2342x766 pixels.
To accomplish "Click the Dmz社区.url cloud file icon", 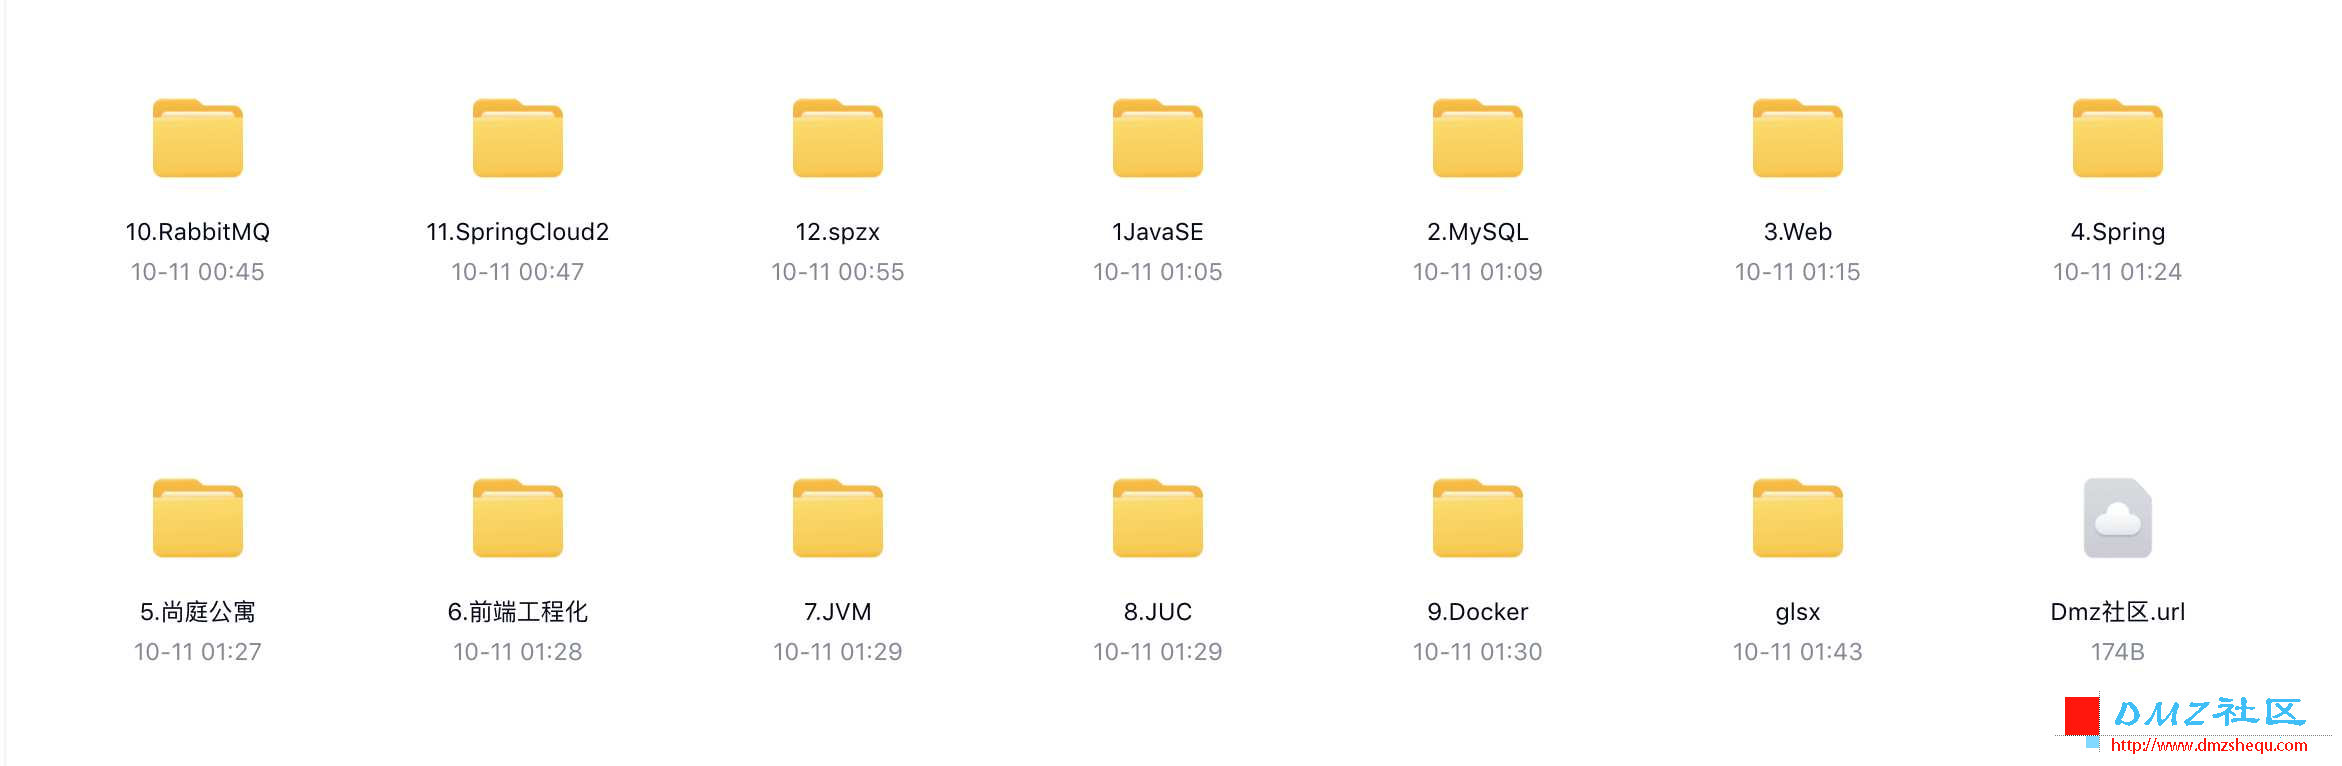I will click(2118, 518).
